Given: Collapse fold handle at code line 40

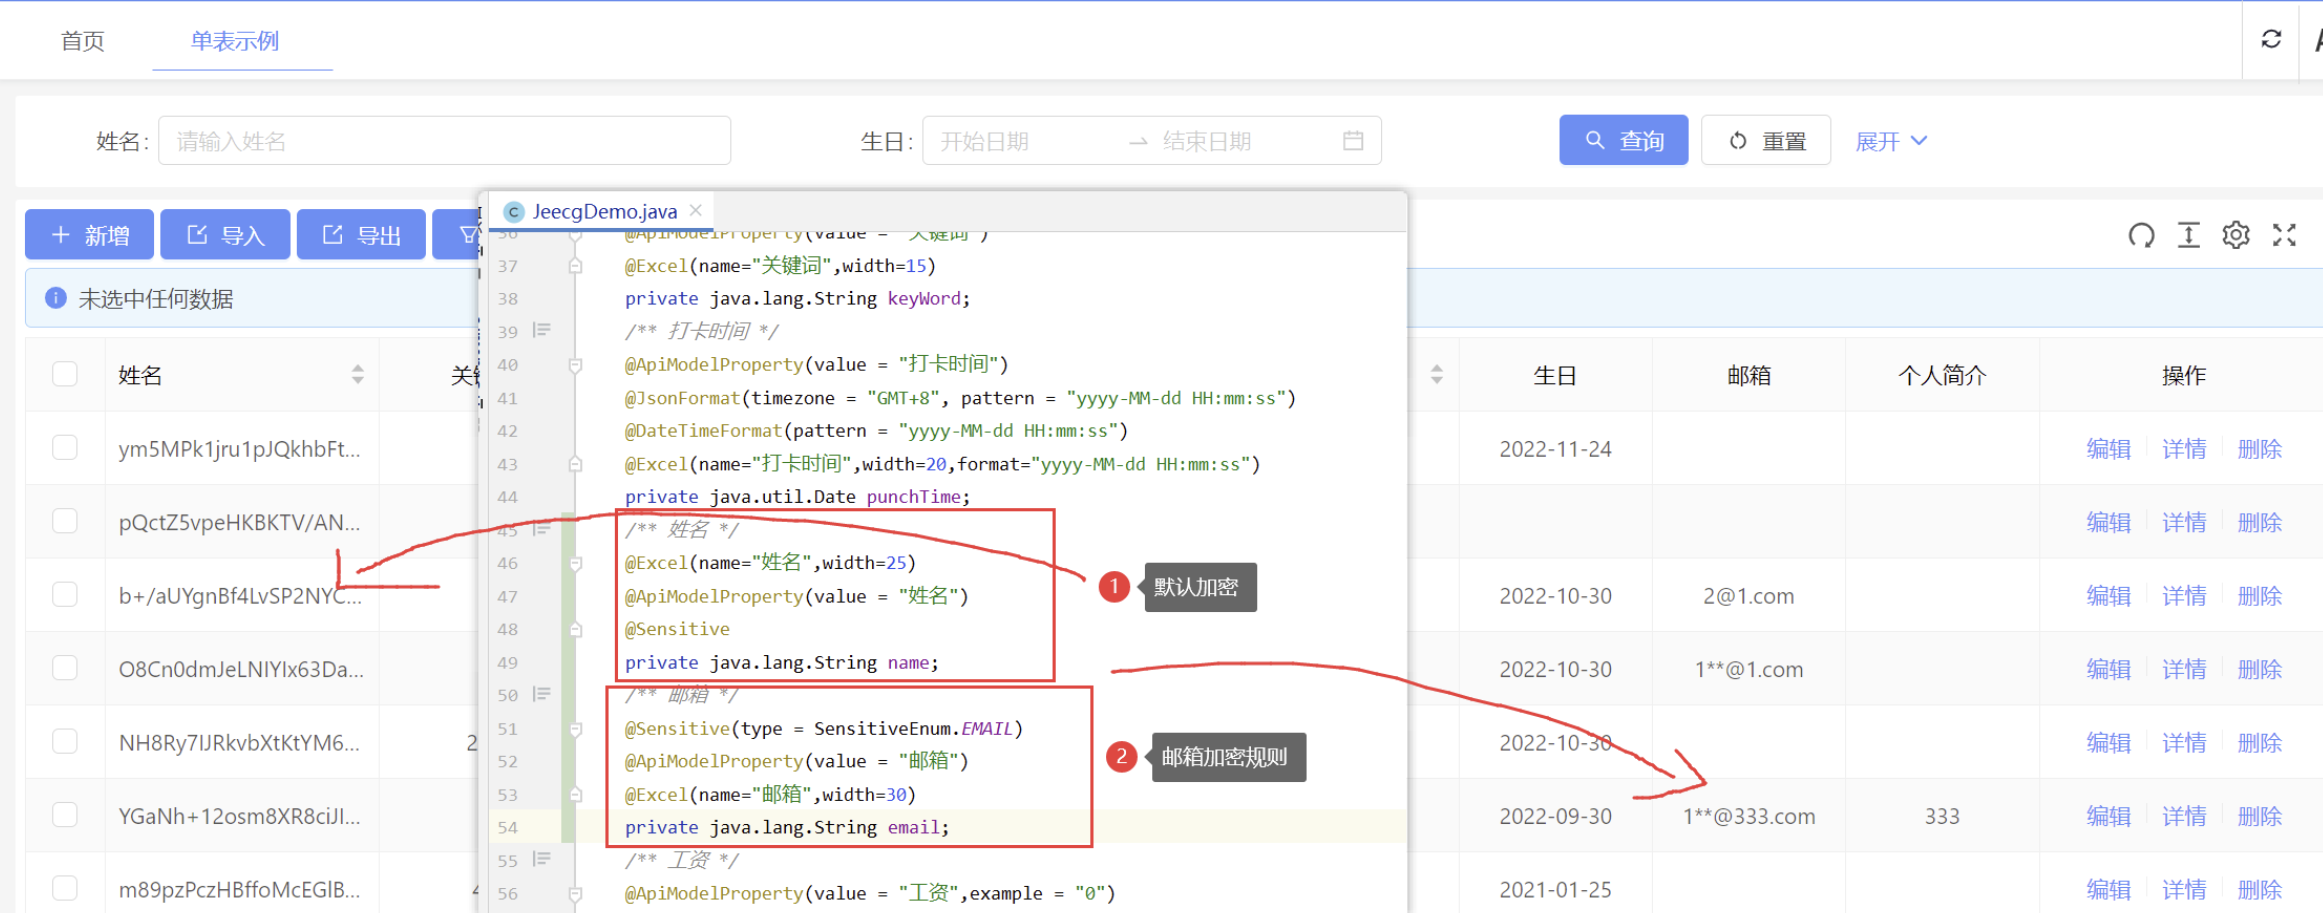Looking at the screenshot, I should coord(576,365).
